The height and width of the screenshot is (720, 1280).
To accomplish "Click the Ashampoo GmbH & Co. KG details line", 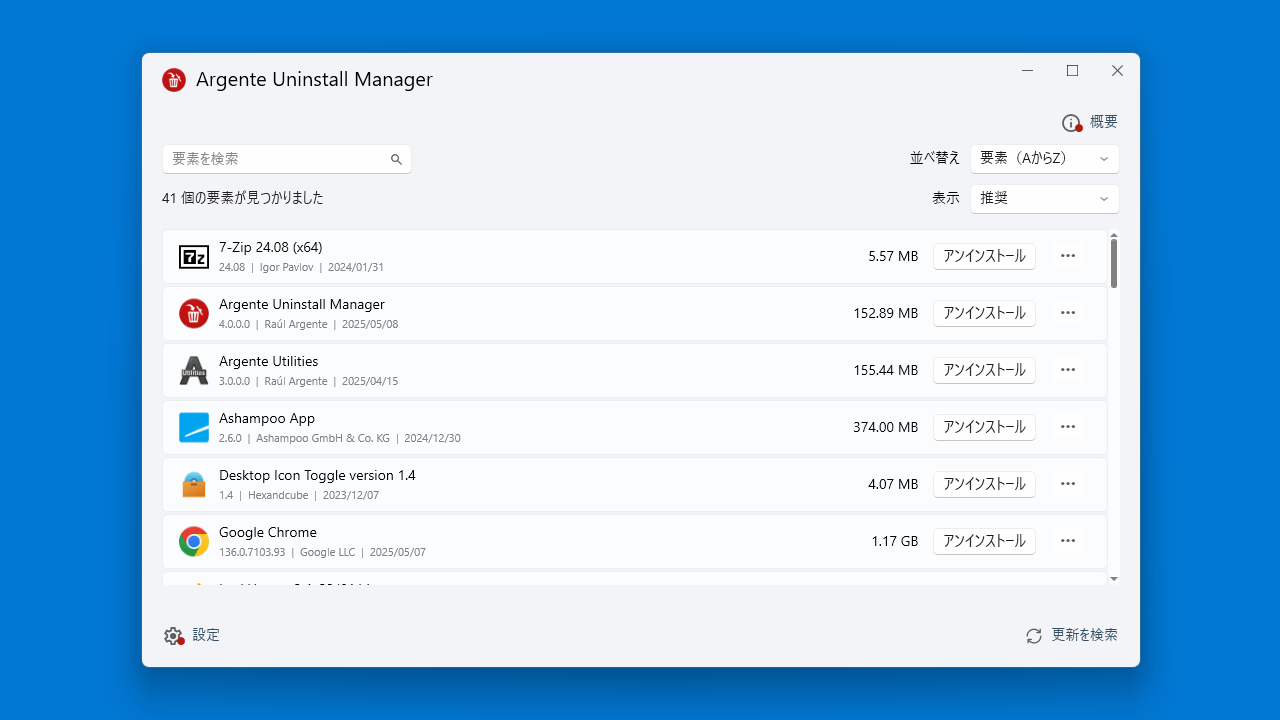I will point(340,438).
